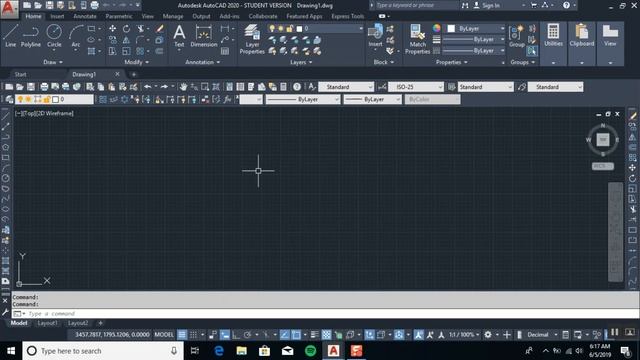Open the Start file tab

(20, 74)
